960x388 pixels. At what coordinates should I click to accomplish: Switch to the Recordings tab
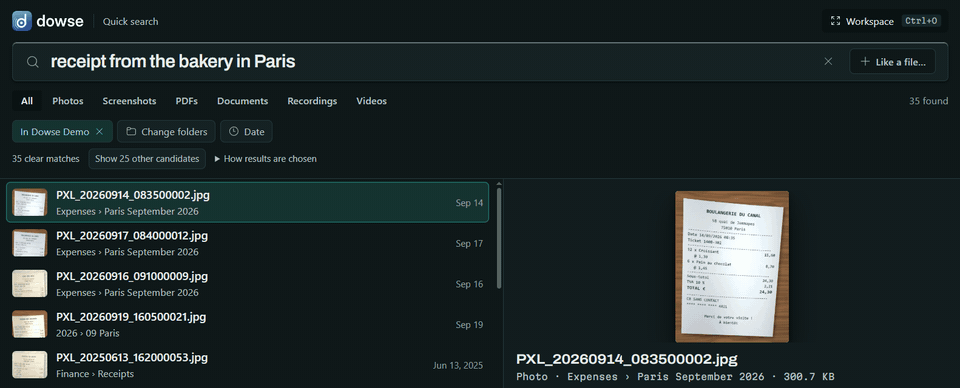(x=312, y=101)
